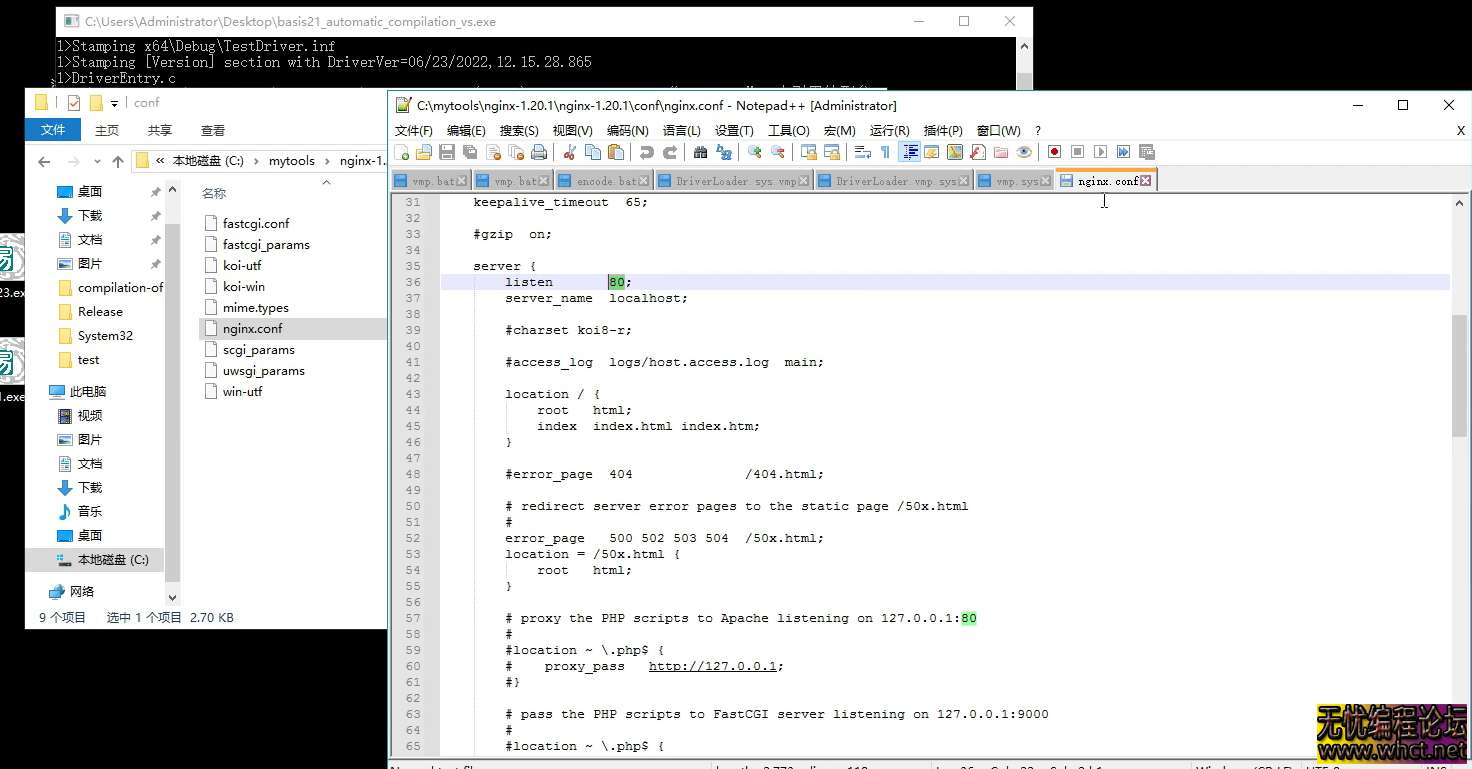Open the 搜索(S) menu in Notepad++
The height and width of the screenshot is (769, 1472).
pos(518,130)
